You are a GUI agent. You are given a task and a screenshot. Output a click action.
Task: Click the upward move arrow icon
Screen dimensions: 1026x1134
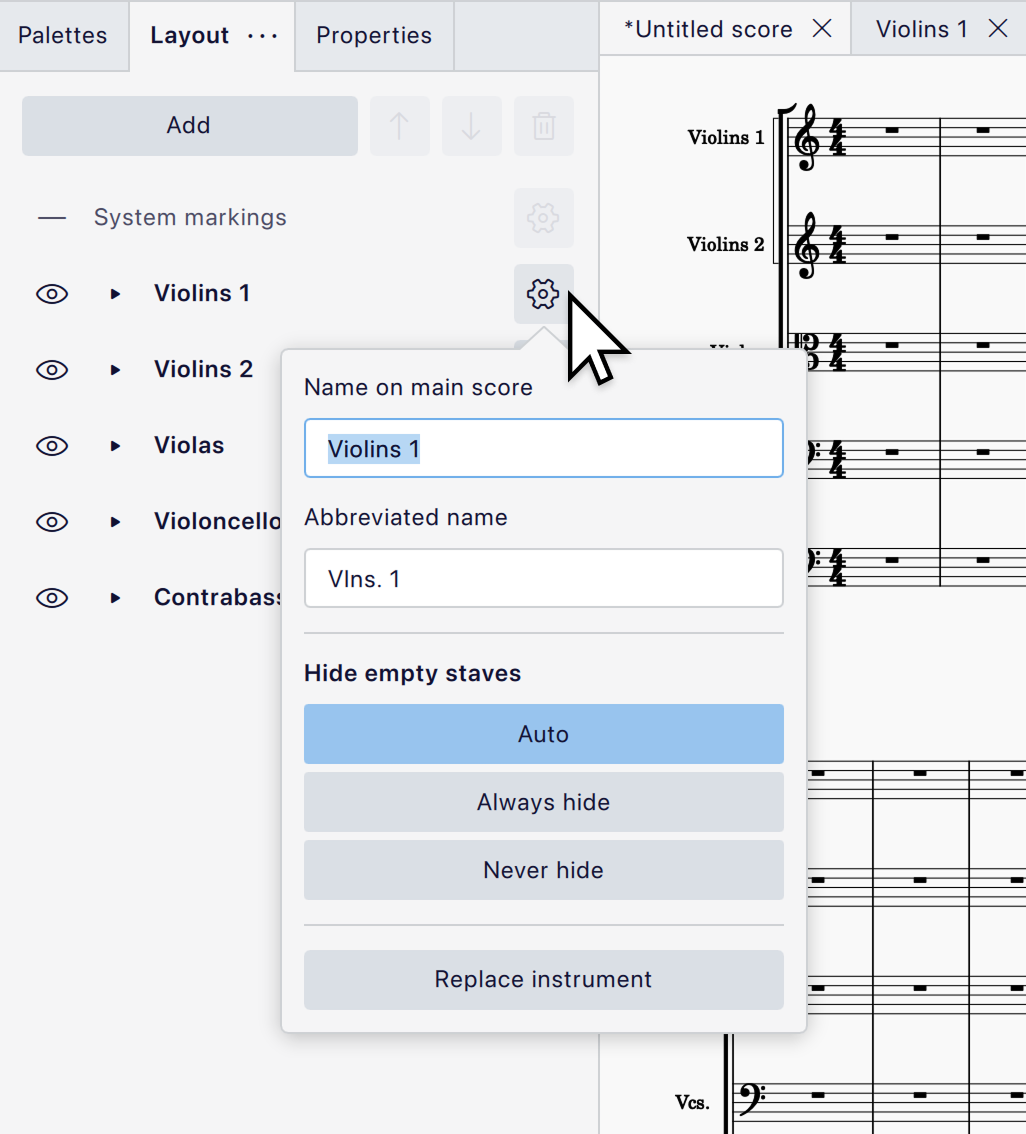399,125
